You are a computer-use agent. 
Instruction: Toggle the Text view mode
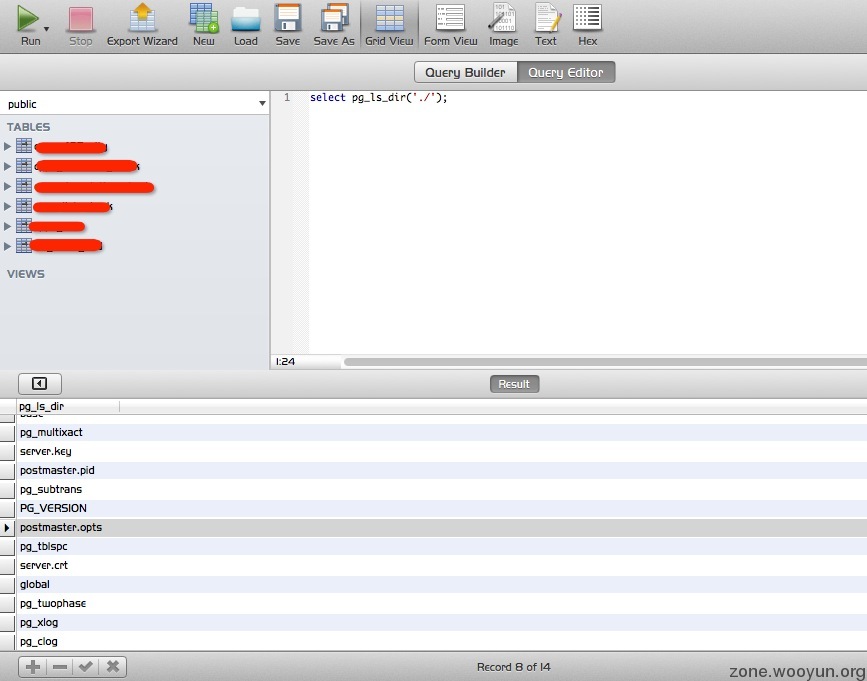(546, 24)
